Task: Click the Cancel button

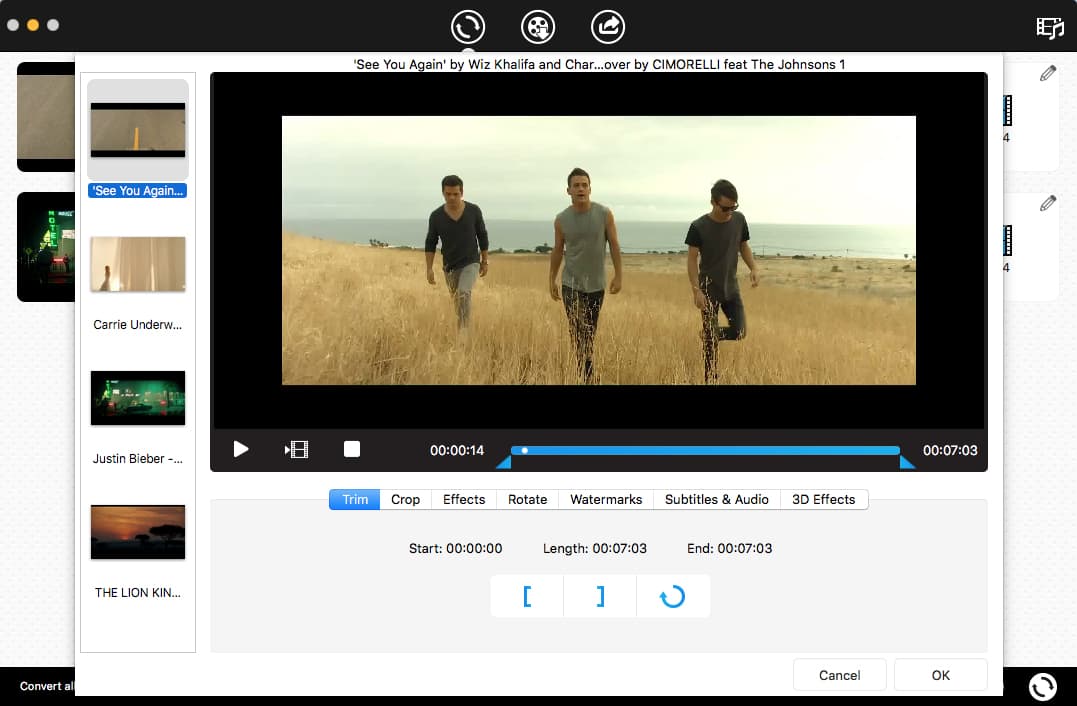Action: [839, 675]
